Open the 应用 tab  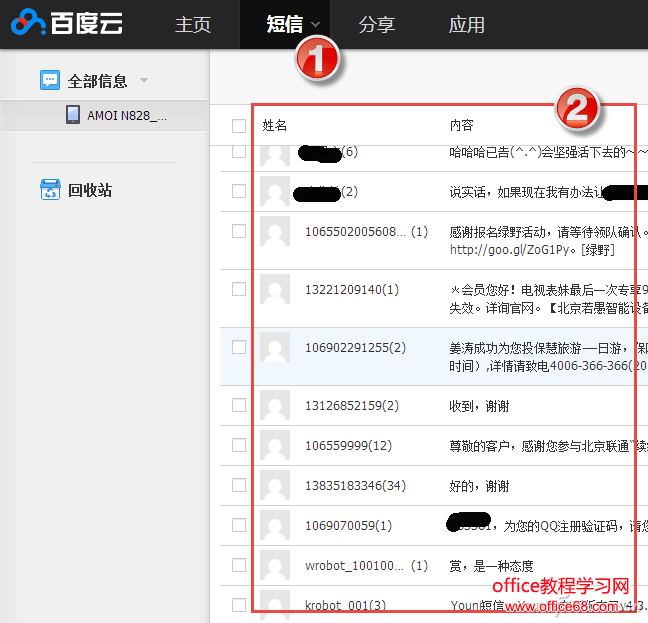(x=467, y=24)
